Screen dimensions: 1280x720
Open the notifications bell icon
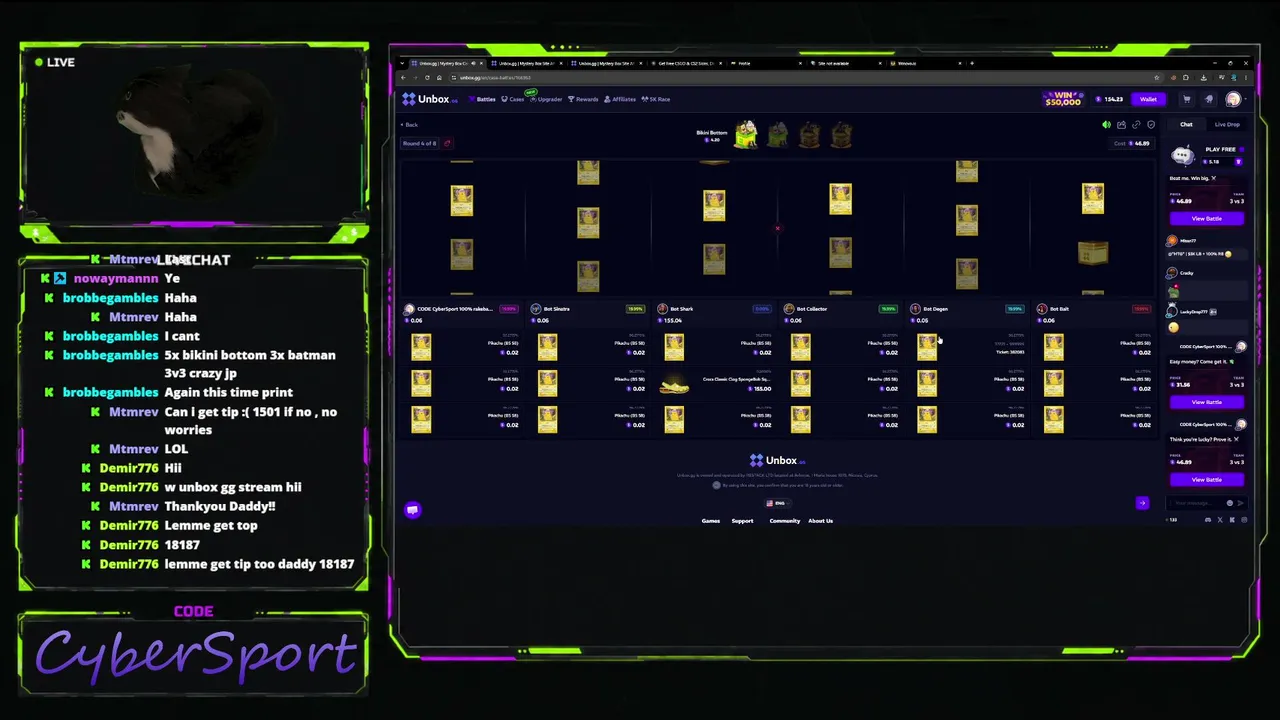[1209, 99]
